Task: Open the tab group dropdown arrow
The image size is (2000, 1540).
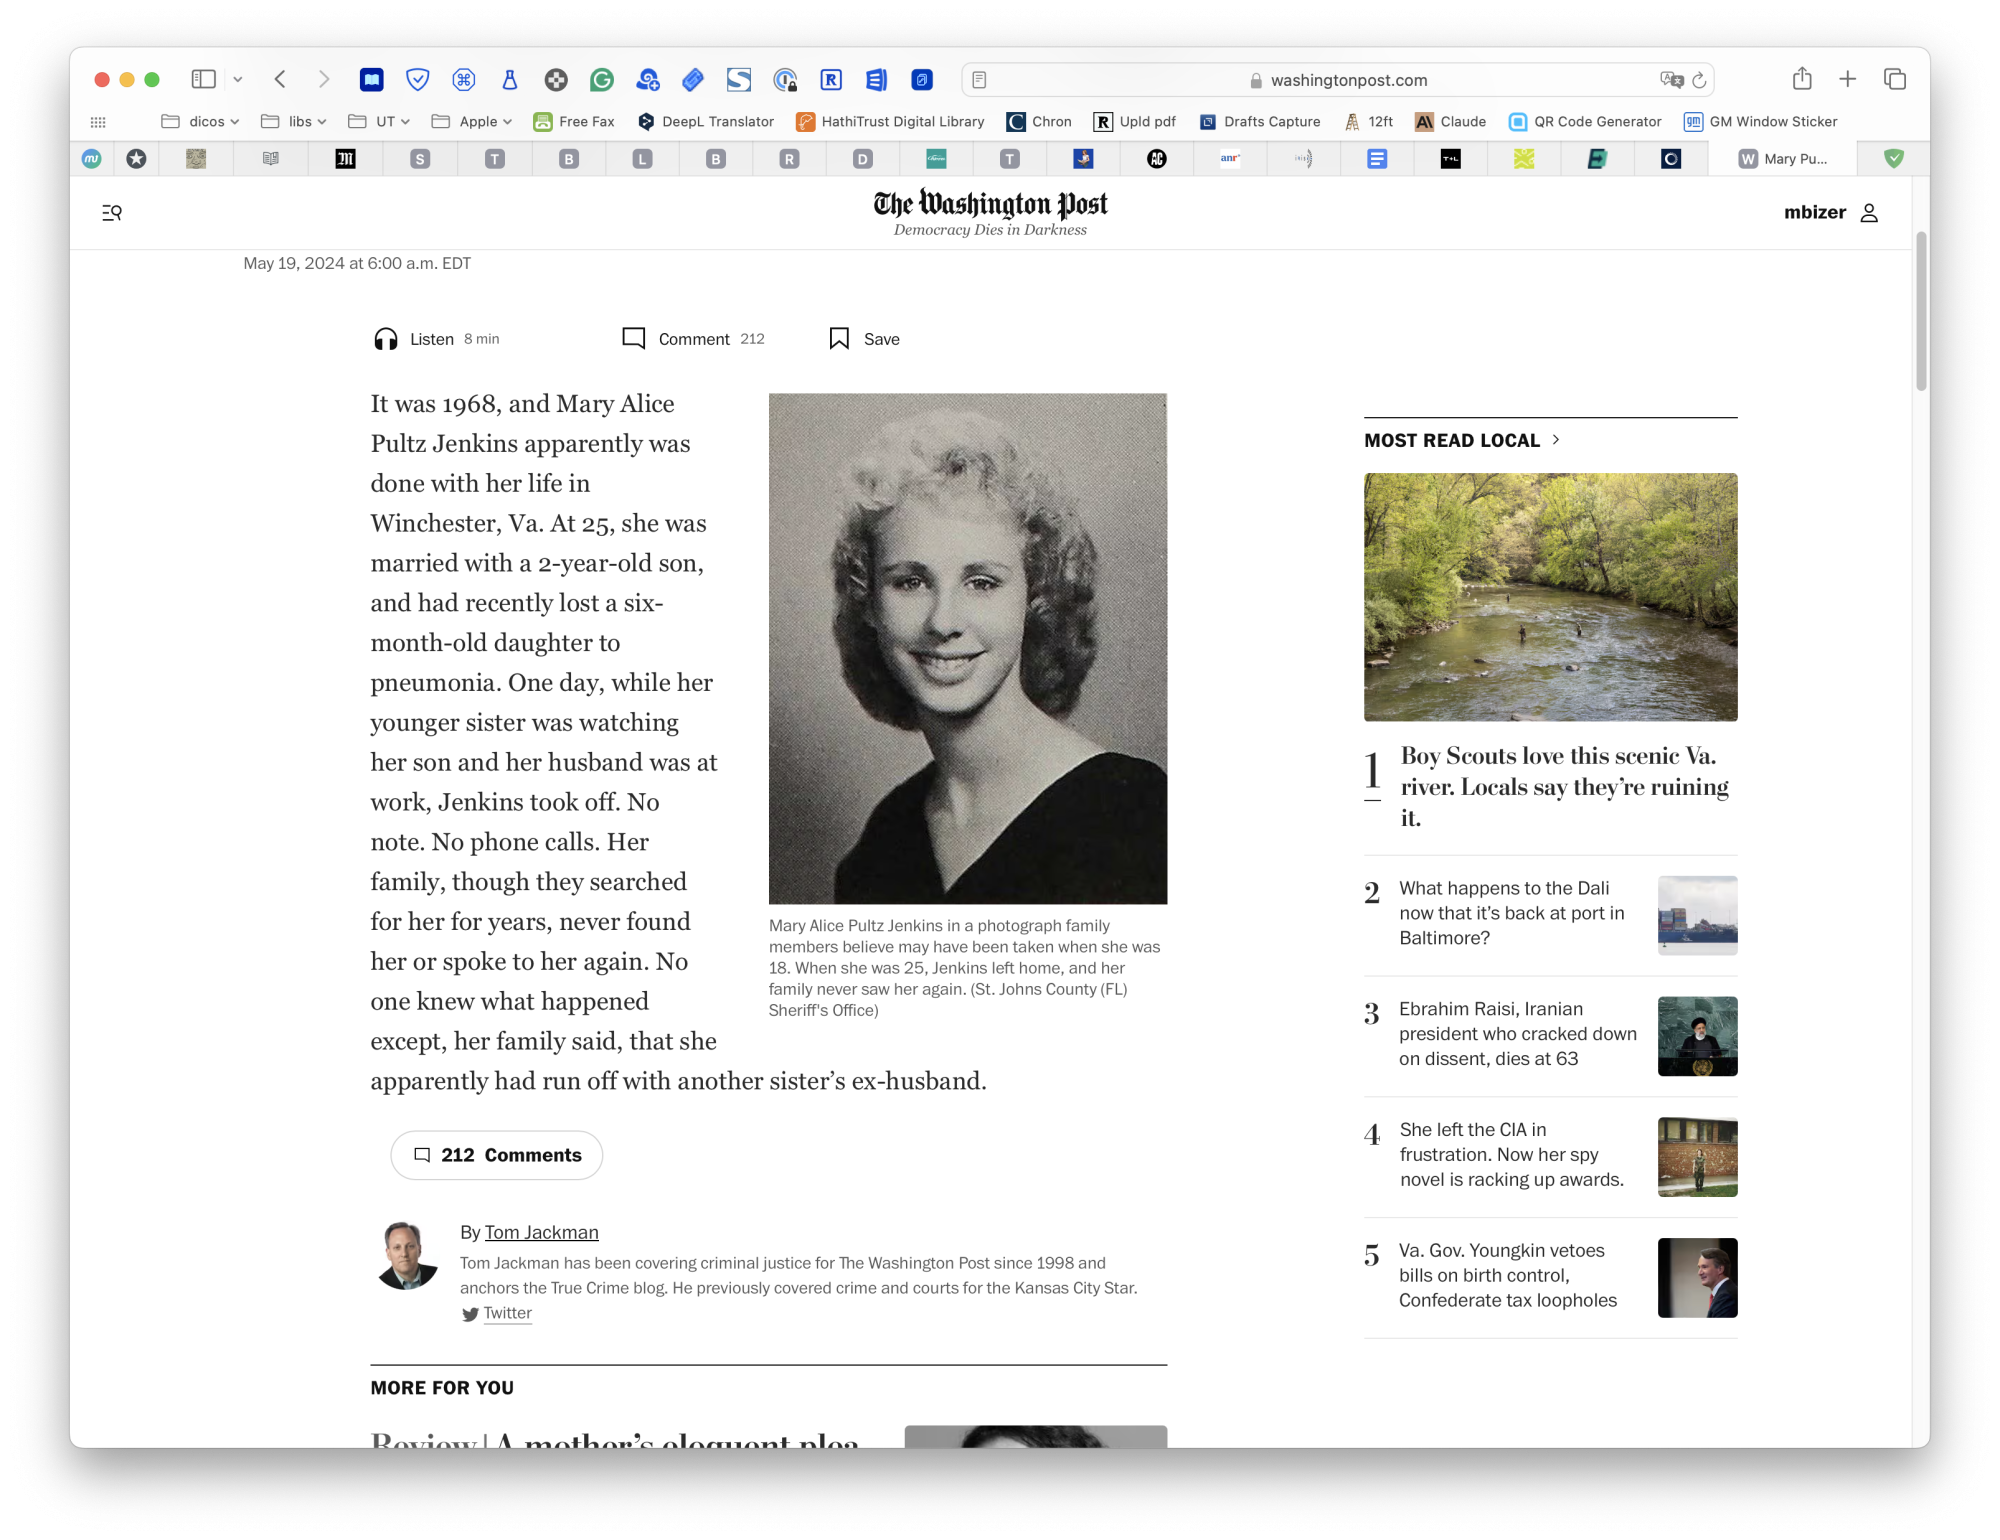Action: [238, 79]
